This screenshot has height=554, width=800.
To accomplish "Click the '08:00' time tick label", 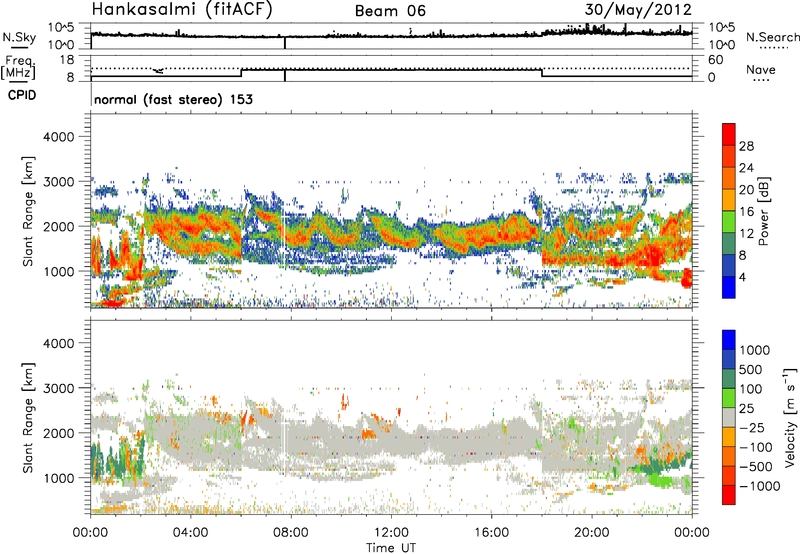I will click(291, 533).
